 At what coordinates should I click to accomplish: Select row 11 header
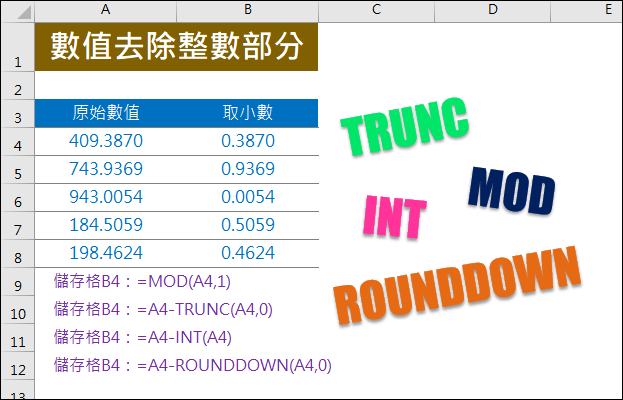coord(18,338)
